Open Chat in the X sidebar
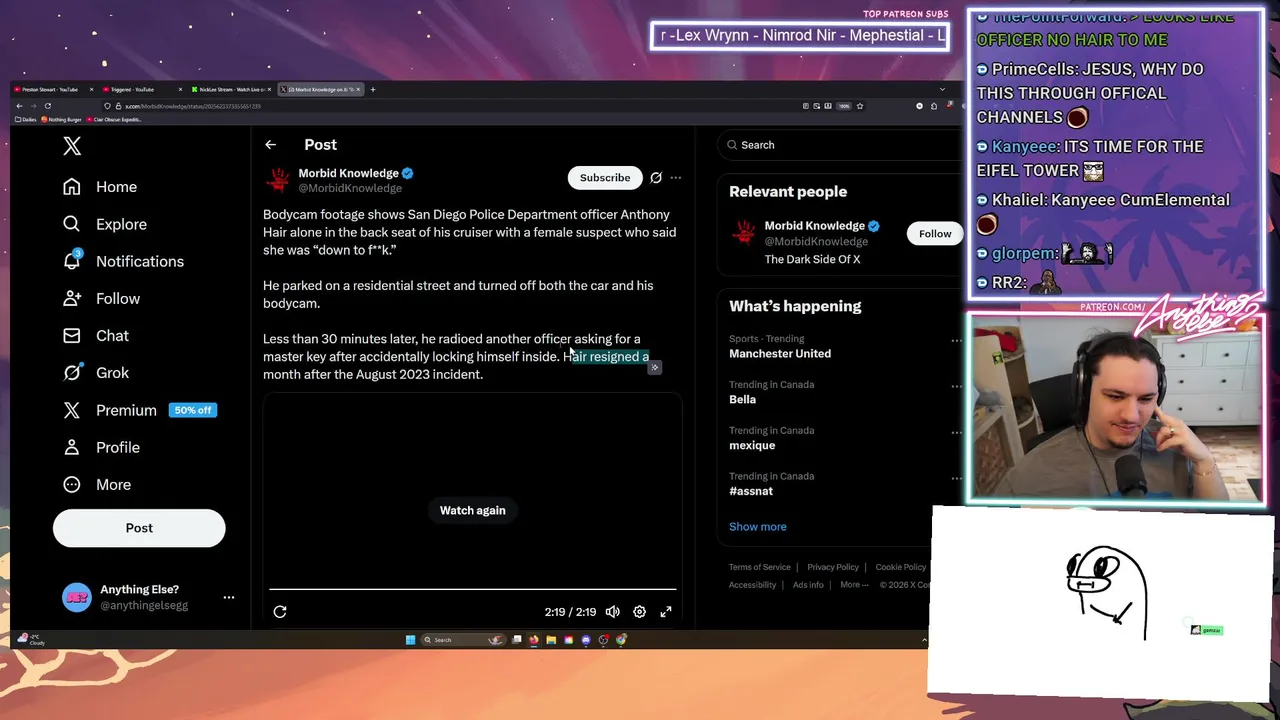This screenshot has height=720, width=1280. click(x=96, y=335)
